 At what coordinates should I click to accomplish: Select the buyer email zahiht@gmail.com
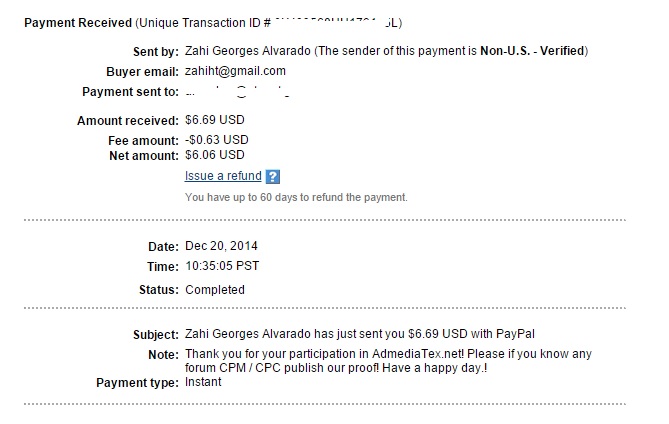click(235, 71)
